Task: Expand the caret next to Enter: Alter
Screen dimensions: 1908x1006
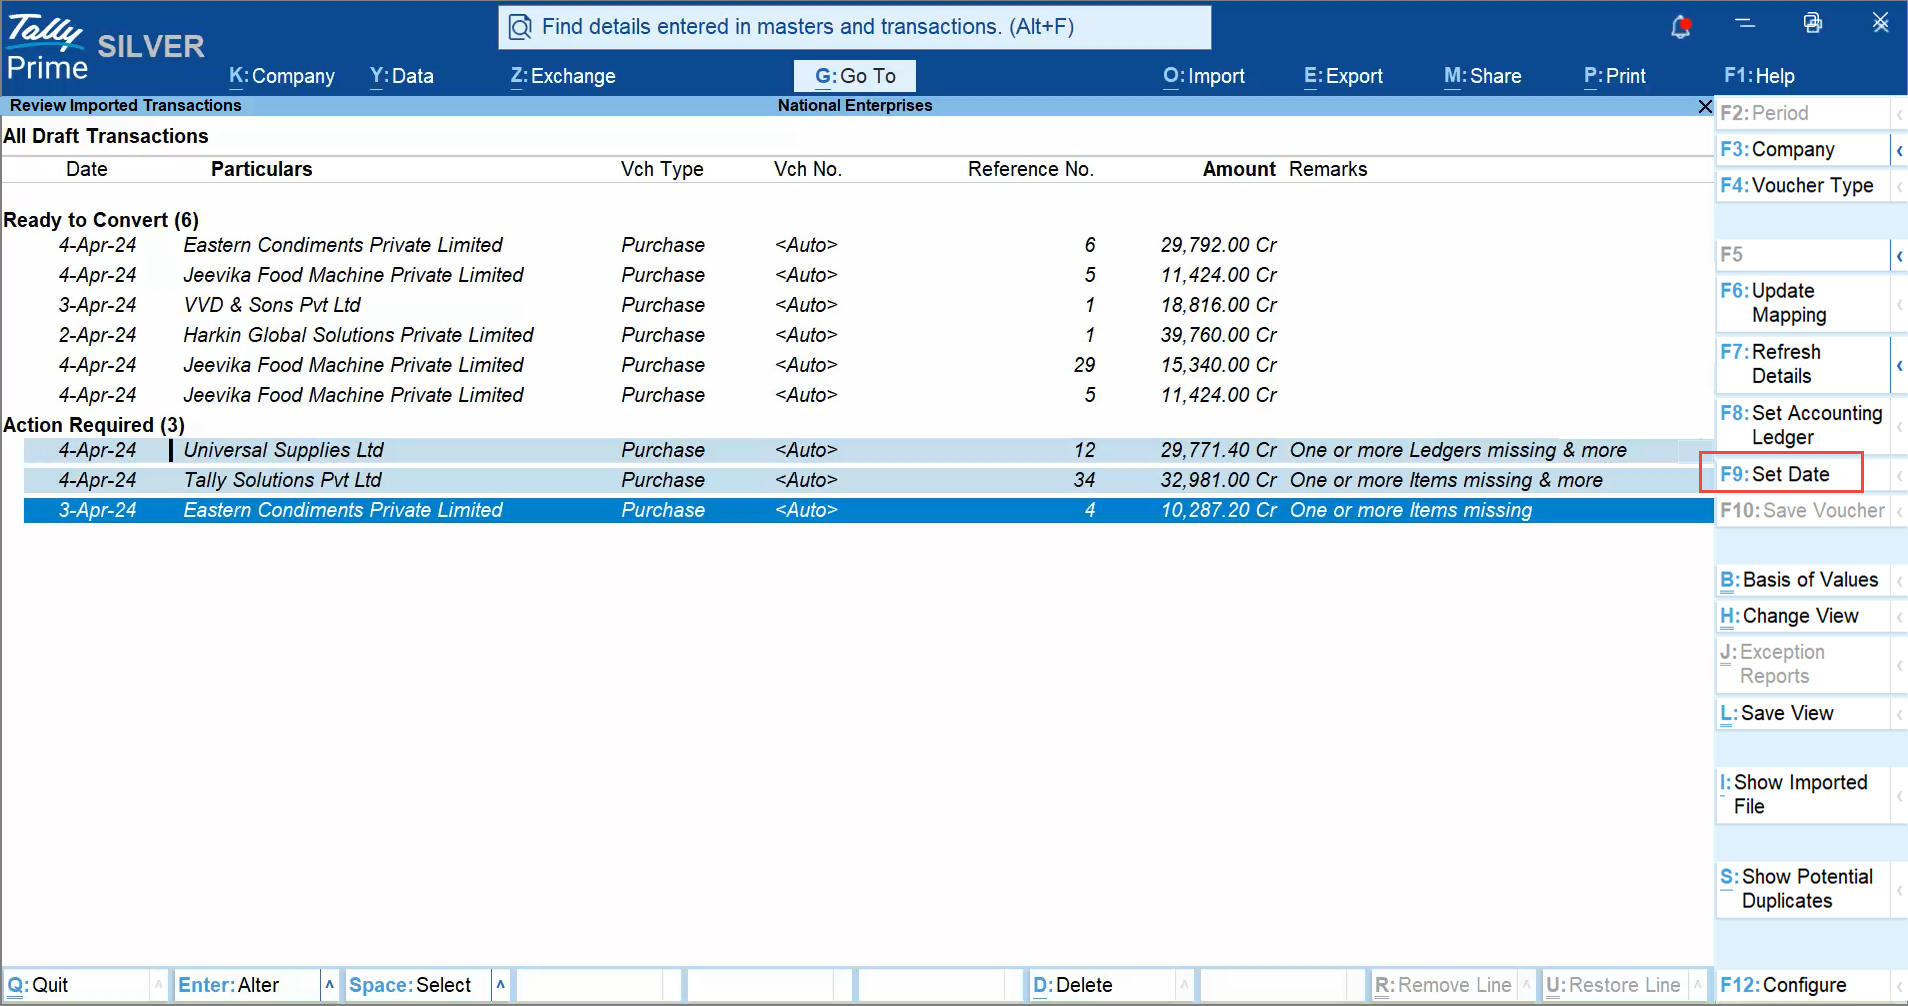Action: point(330,985)
